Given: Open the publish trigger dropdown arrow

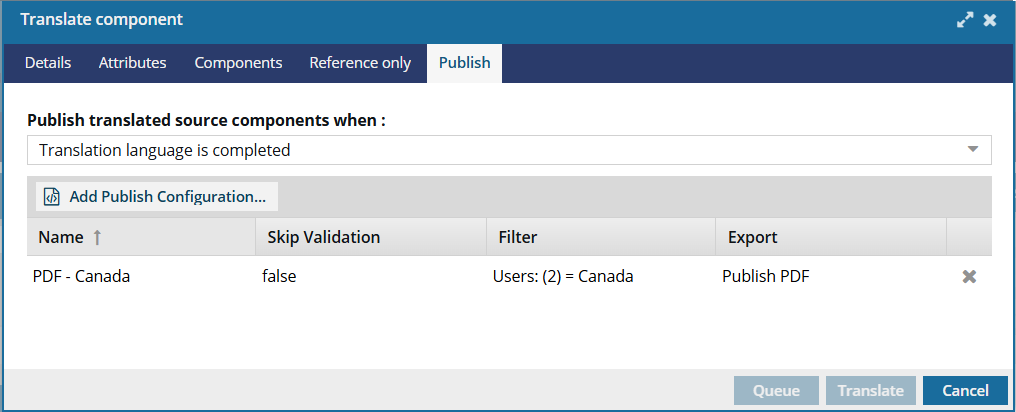Looking at the screenshot, I should (x=973, y=150).
